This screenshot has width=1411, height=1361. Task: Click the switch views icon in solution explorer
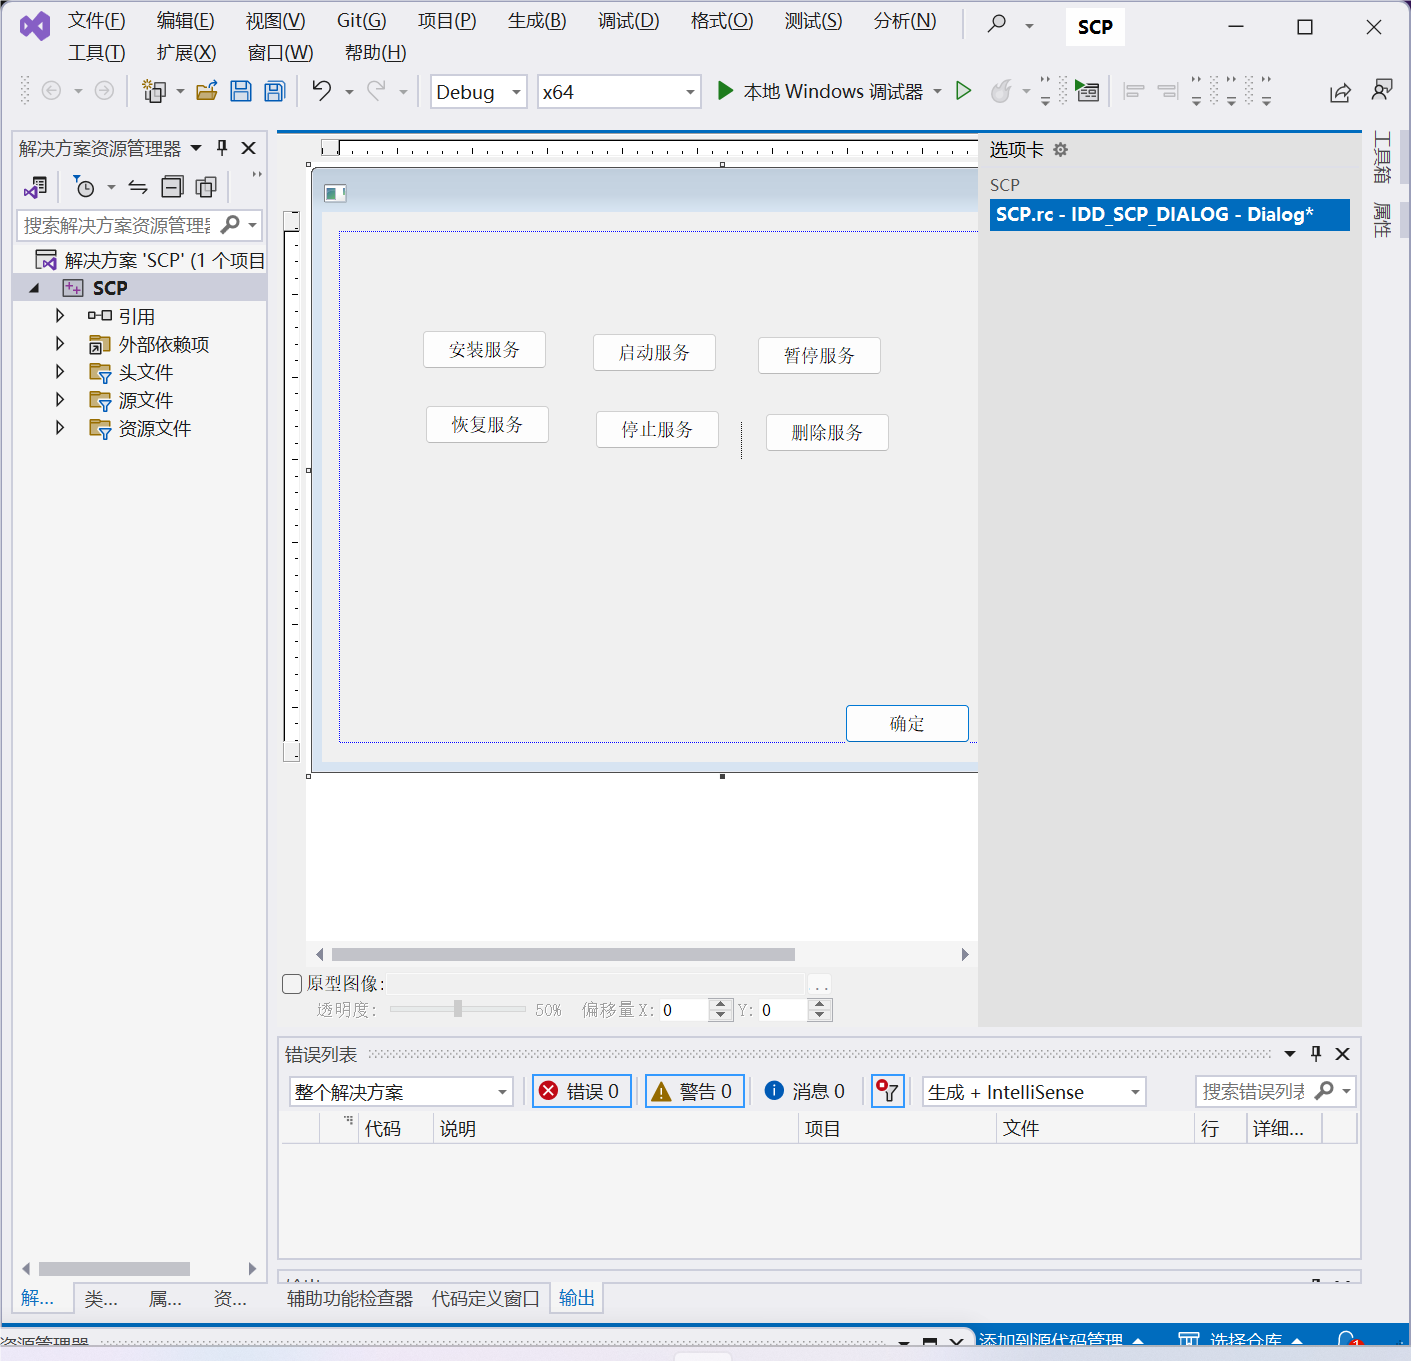tap(37, 187)
